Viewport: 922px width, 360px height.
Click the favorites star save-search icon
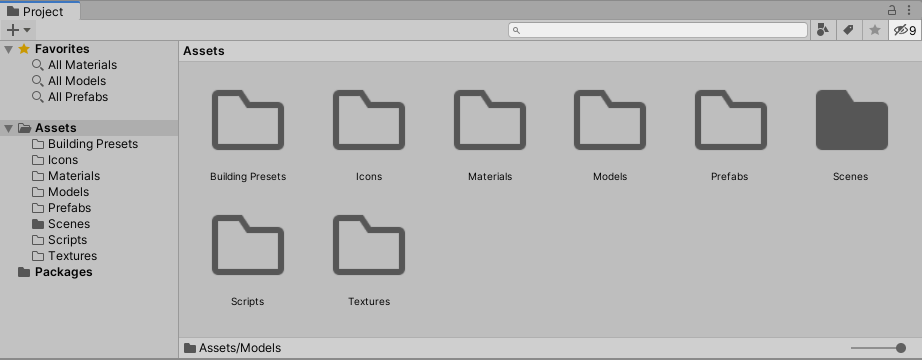[x=875, y=30]
